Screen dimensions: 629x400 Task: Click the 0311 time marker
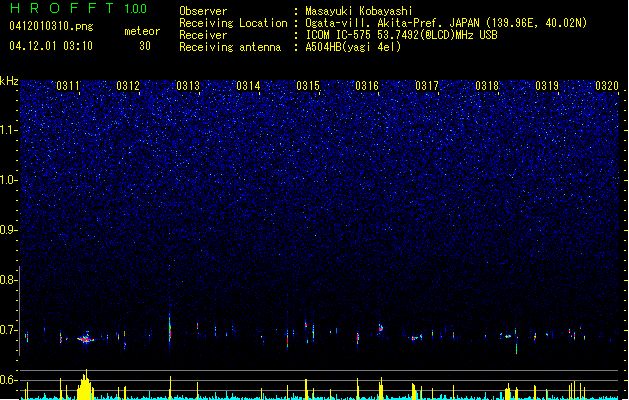(x=68, y=86)
